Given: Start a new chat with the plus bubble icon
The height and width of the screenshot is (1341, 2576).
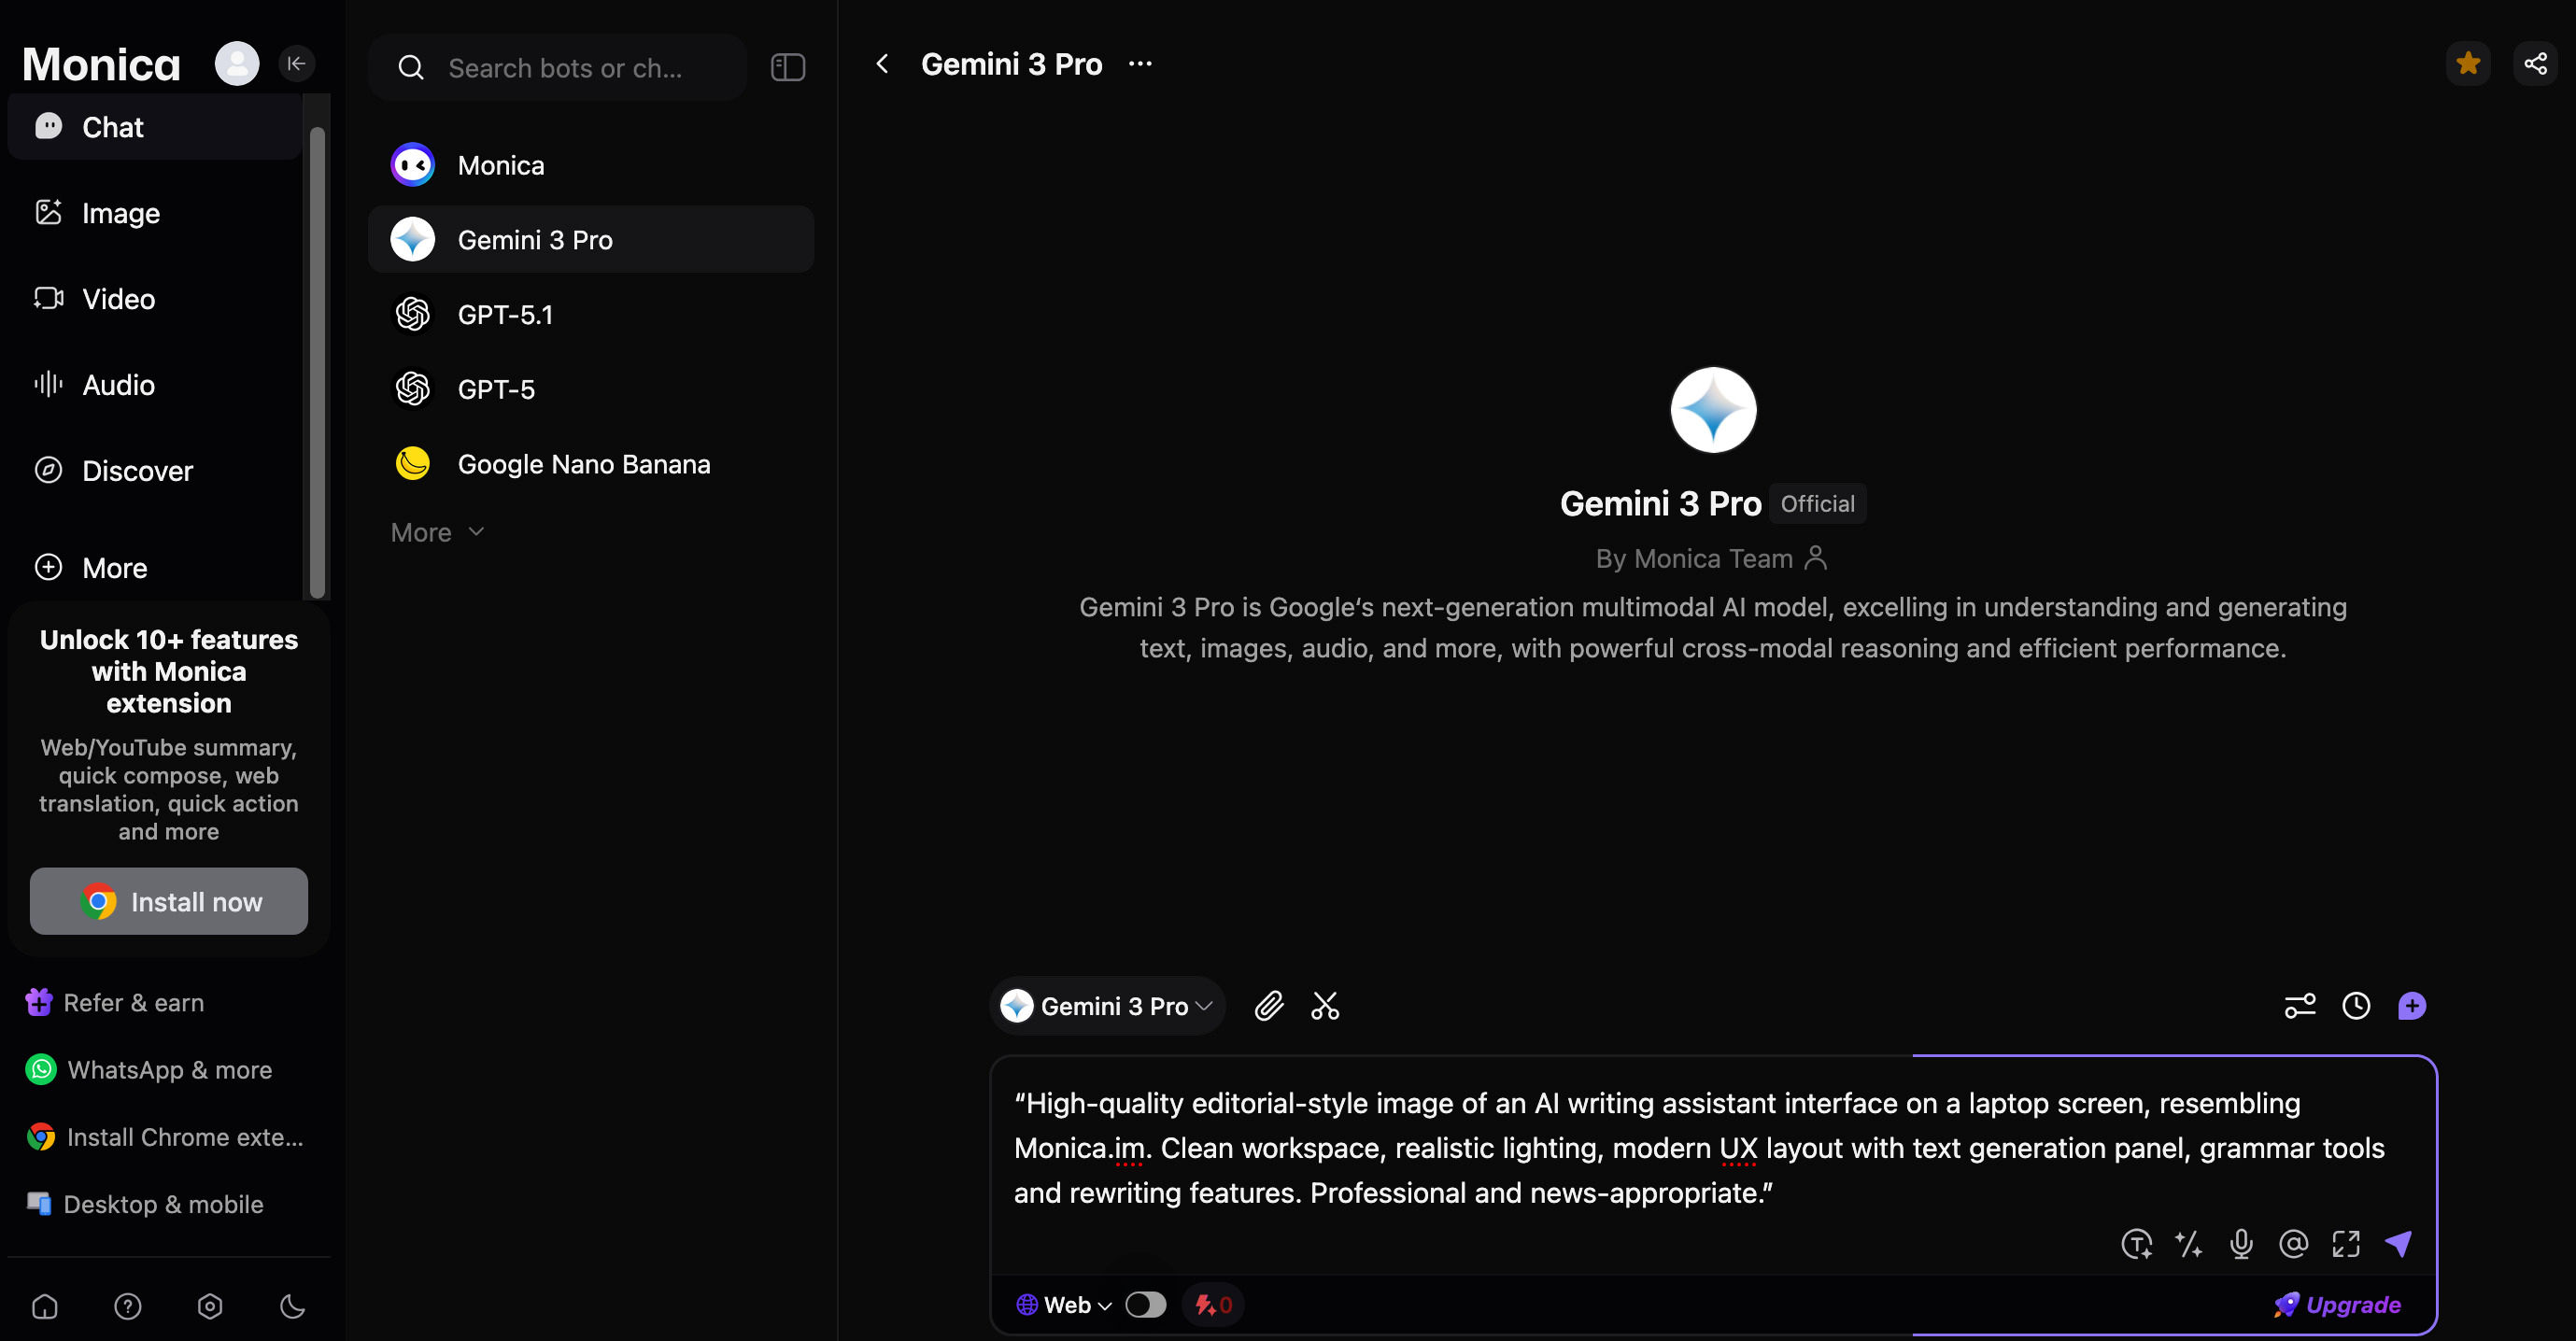Looking at the screenshot, I should click(2411, 1005).
